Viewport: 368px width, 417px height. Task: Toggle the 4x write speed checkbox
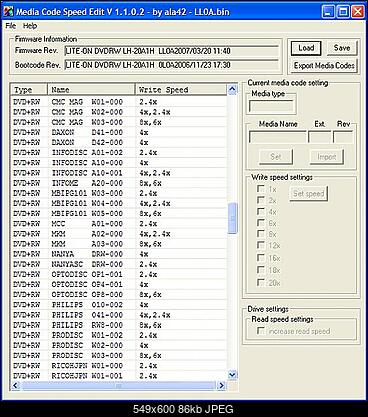click(x=261, y=211)
